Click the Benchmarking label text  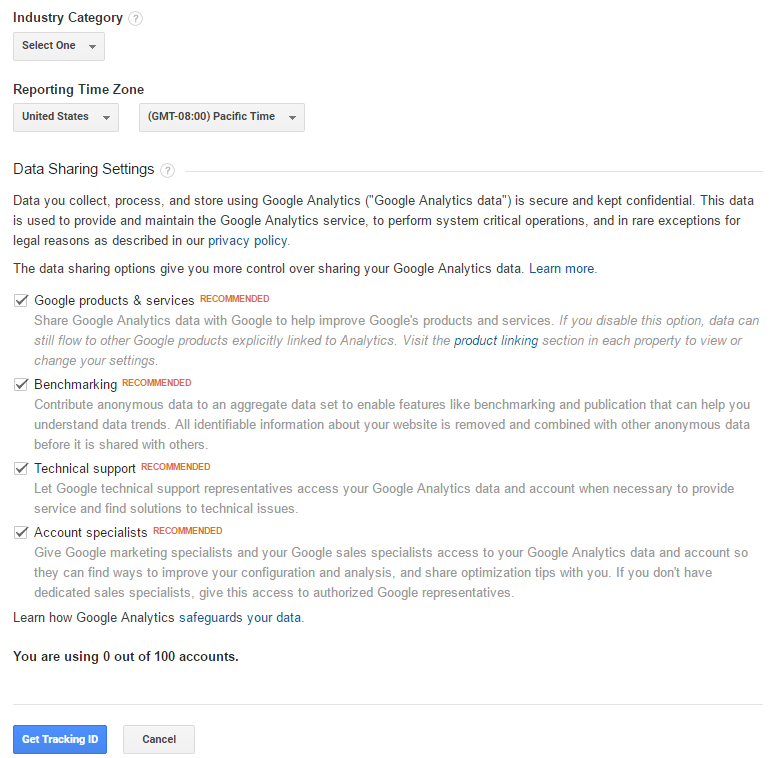tap(76, 385)
